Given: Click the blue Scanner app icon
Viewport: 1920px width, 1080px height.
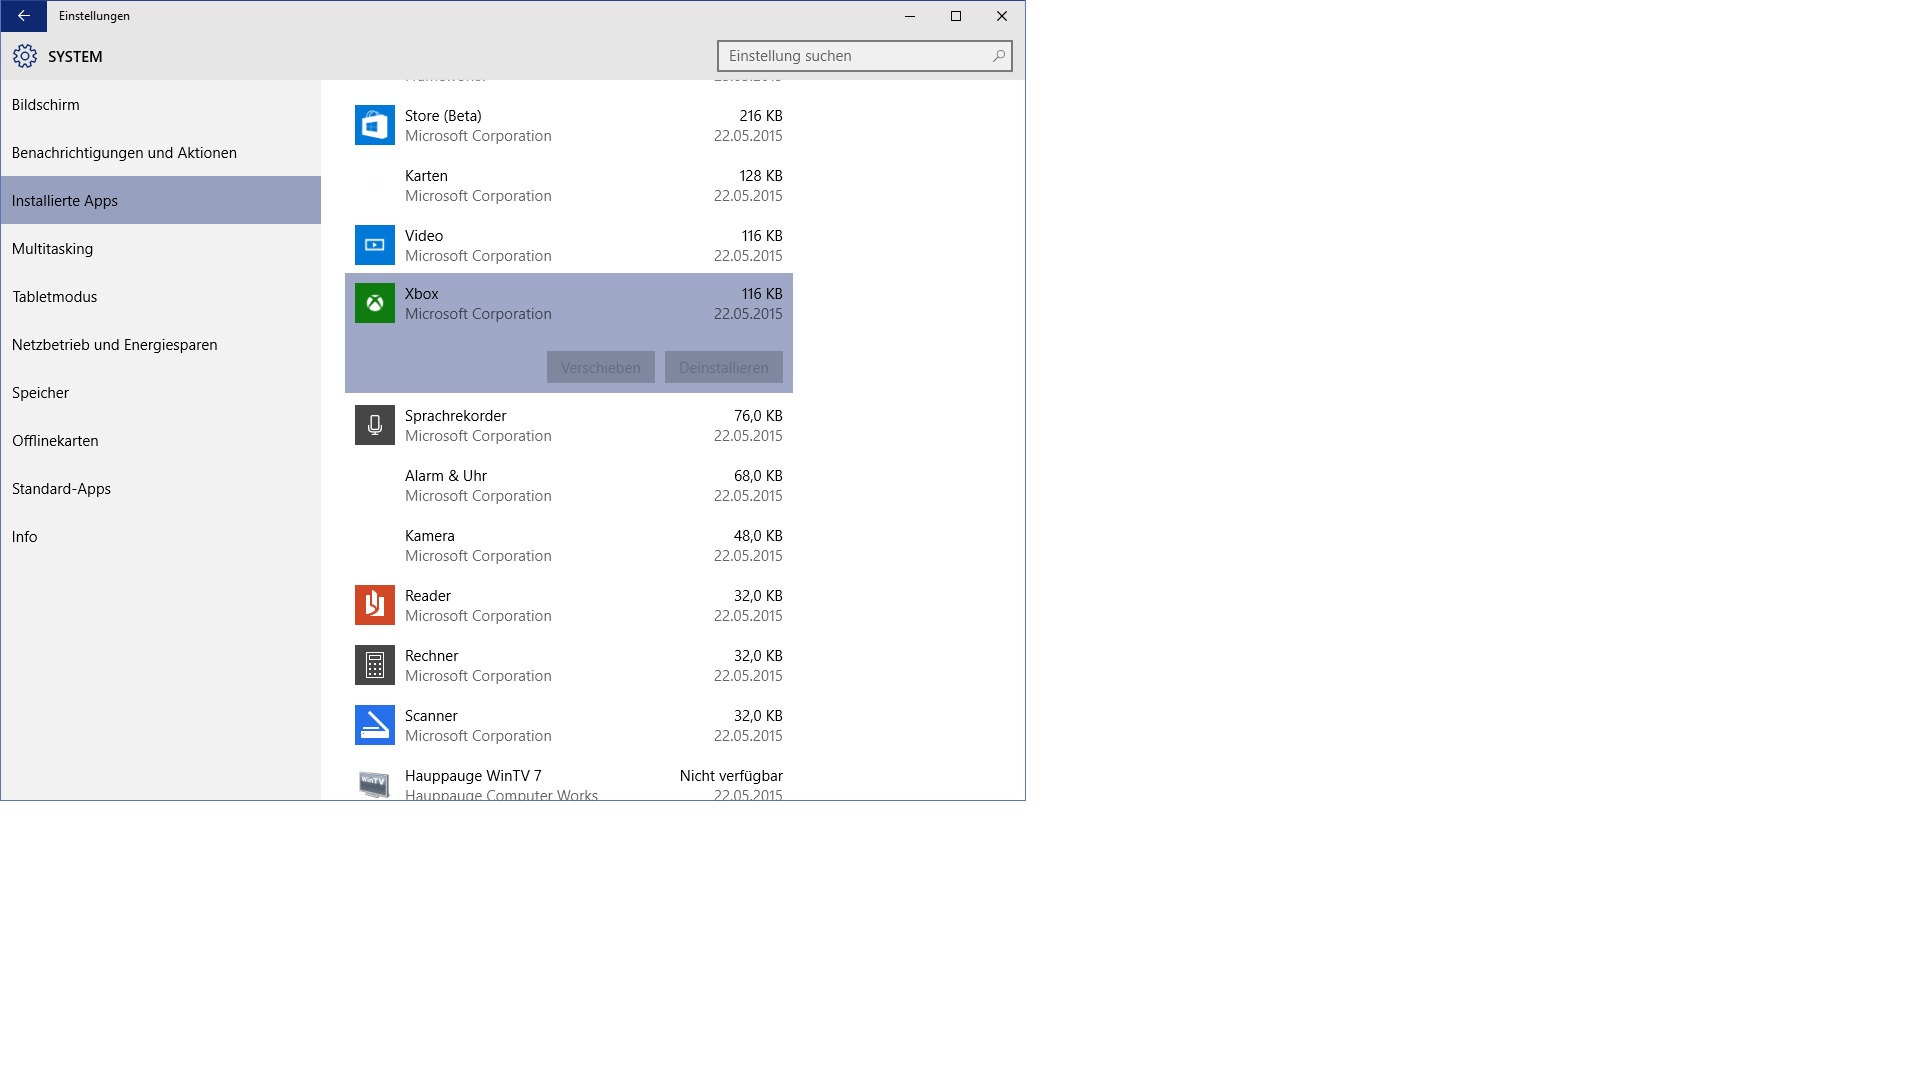Looking at the screenshot, I should click(374, 725).
